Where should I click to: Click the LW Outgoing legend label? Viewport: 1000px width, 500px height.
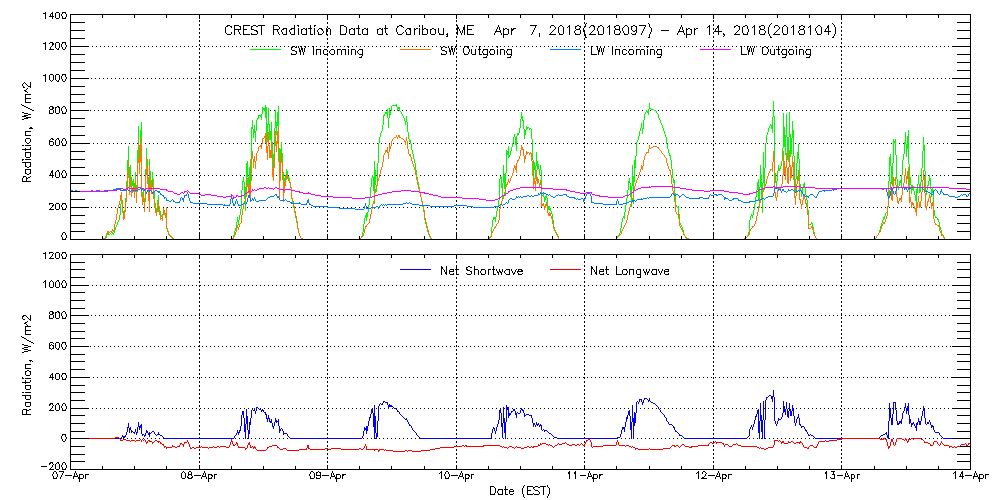[x=775, y=52]
